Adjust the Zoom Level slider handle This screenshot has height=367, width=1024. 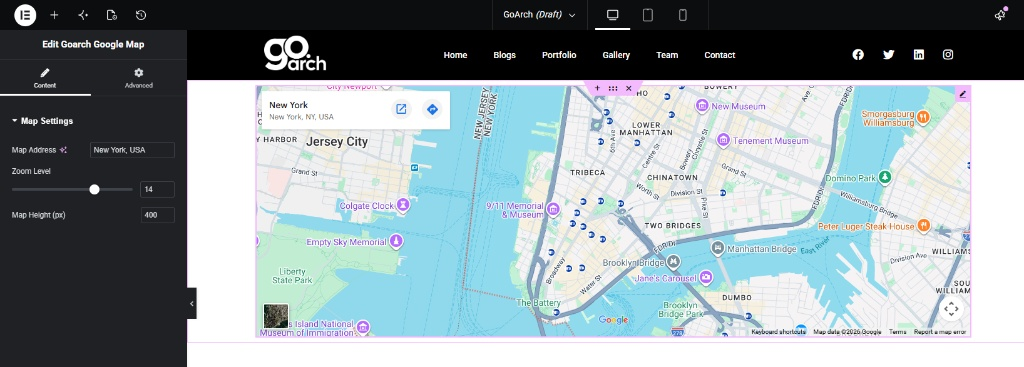click(x=94, y=189)
